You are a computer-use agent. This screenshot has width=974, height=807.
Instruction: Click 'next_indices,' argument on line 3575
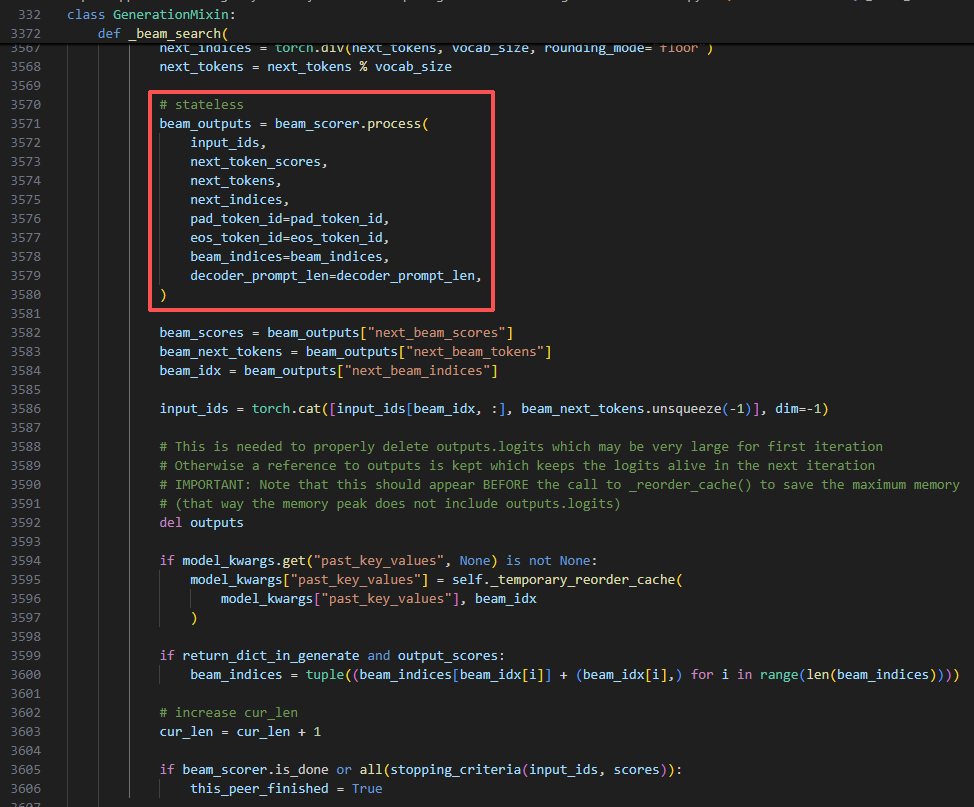tap(239, 200)
